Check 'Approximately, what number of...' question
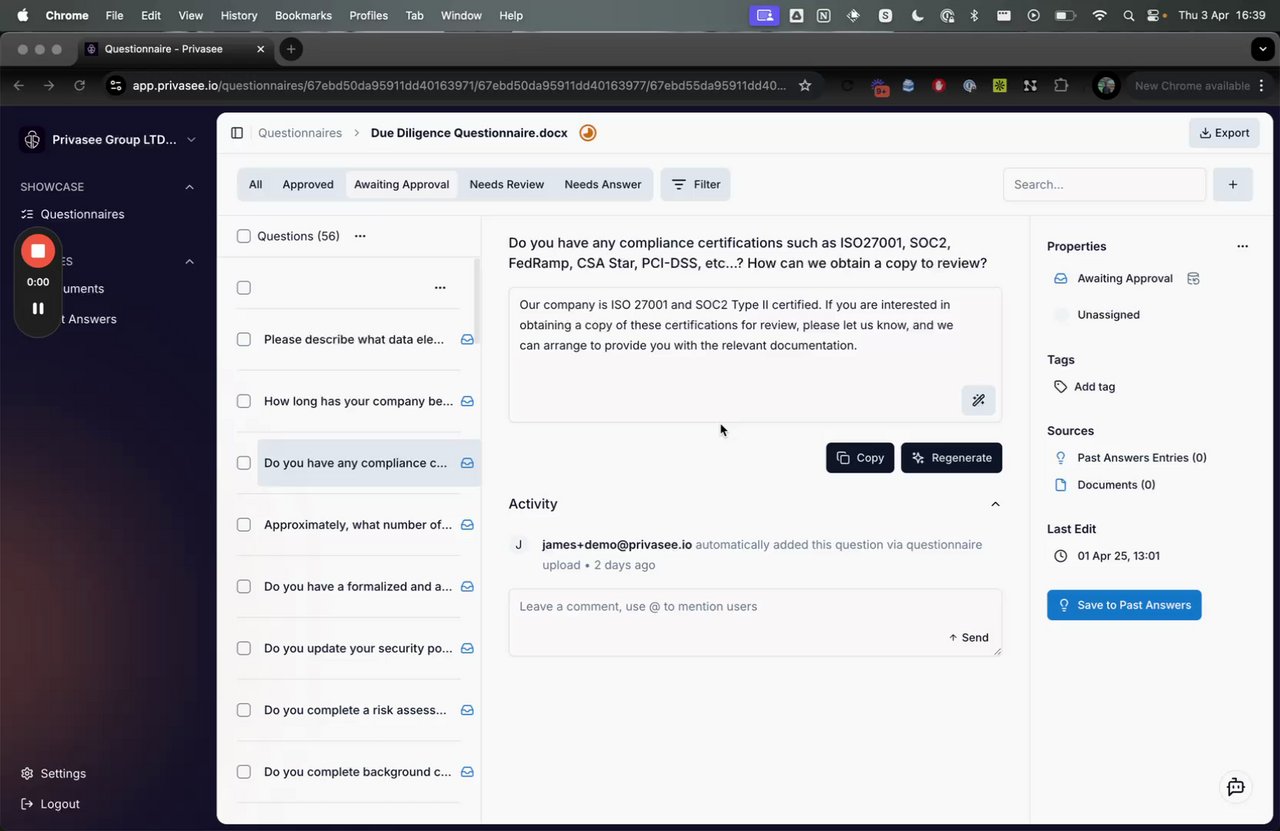 pos(244,525)
